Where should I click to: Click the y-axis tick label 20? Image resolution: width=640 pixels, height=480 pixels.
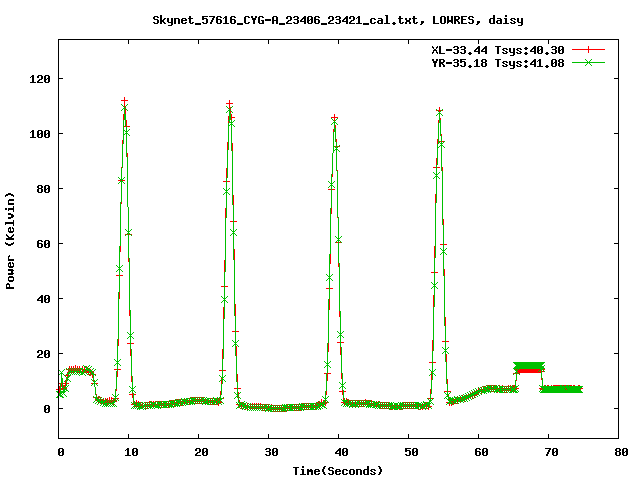click(43, 354)
